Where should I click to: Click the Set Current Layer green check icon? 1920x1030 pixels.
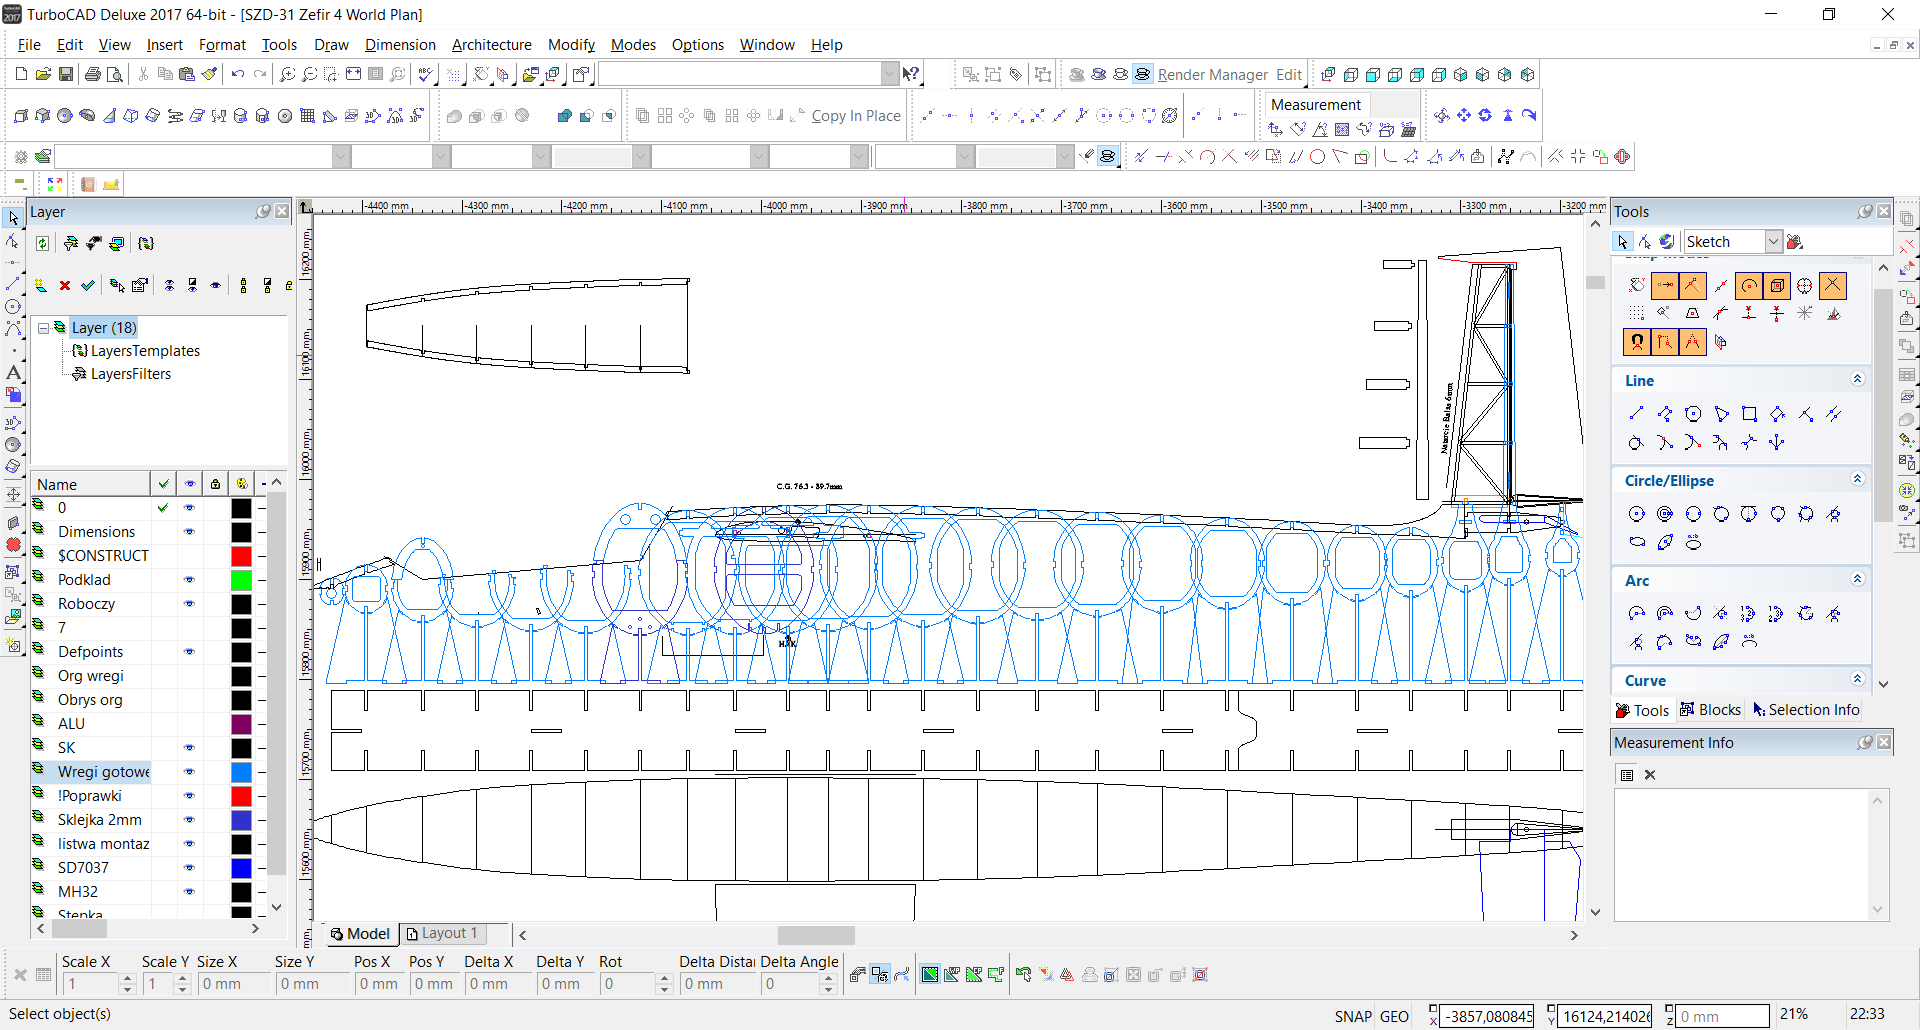(88, 285)
